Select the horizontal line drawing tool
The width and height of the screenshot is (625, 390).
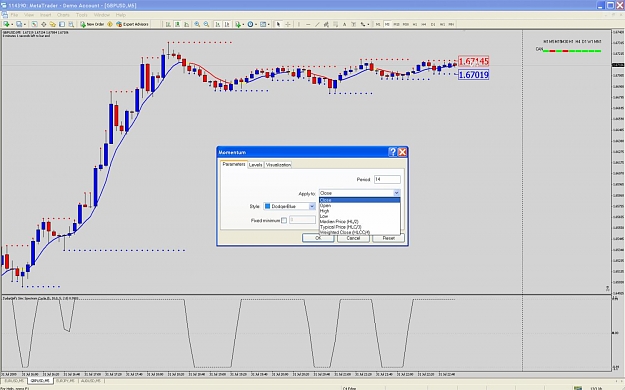(x=308, y=24)
